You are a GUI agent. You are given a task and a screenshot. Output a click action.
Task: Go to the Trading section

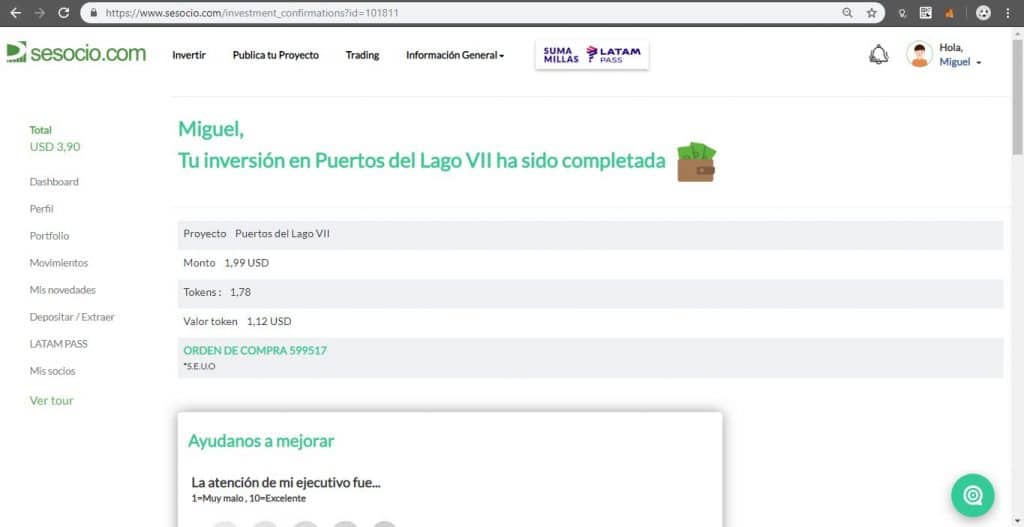click(x=362, y=56)
